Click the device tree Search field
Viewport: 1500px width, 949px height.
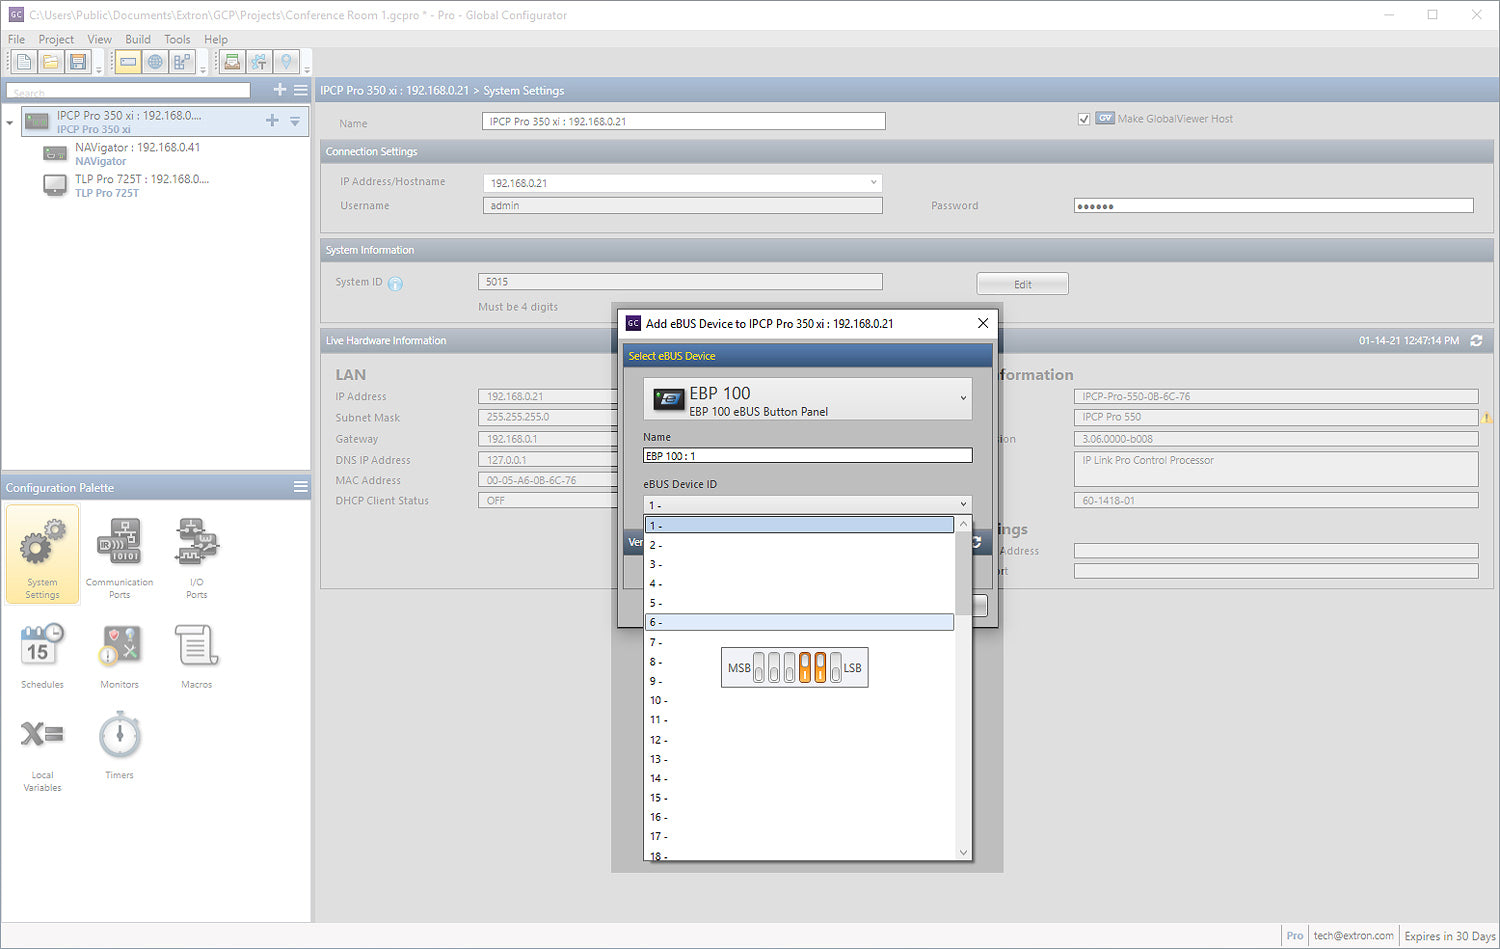click(128, 91)
